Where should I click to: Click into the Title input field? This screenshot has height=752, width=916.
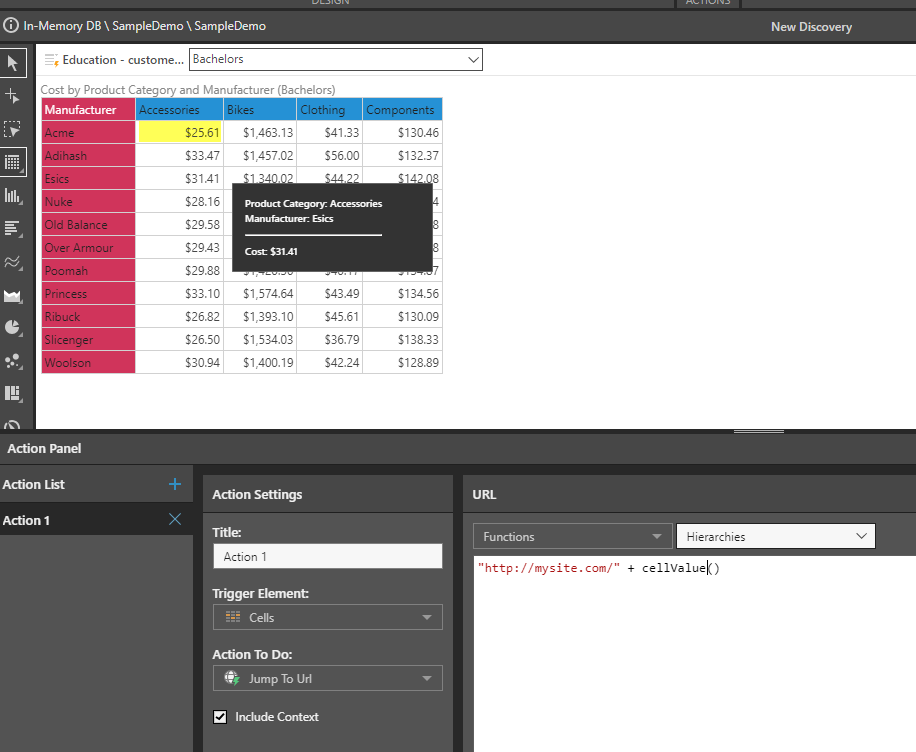click(328, 556)
